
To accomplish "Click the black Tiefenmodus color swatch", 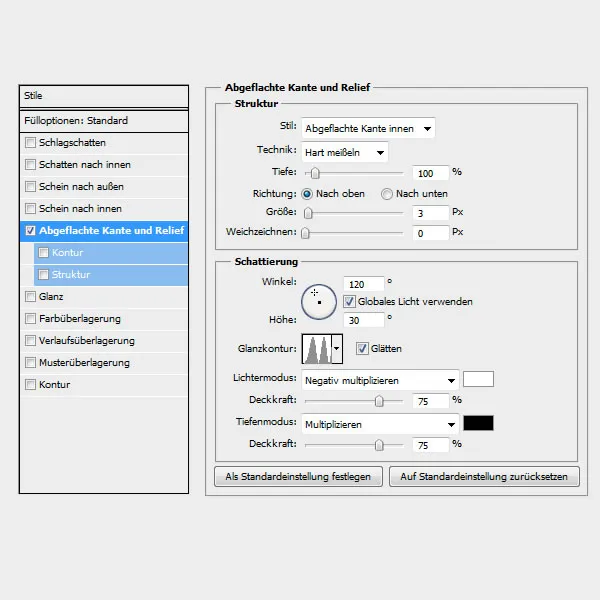I will click(x=478, y=423).
